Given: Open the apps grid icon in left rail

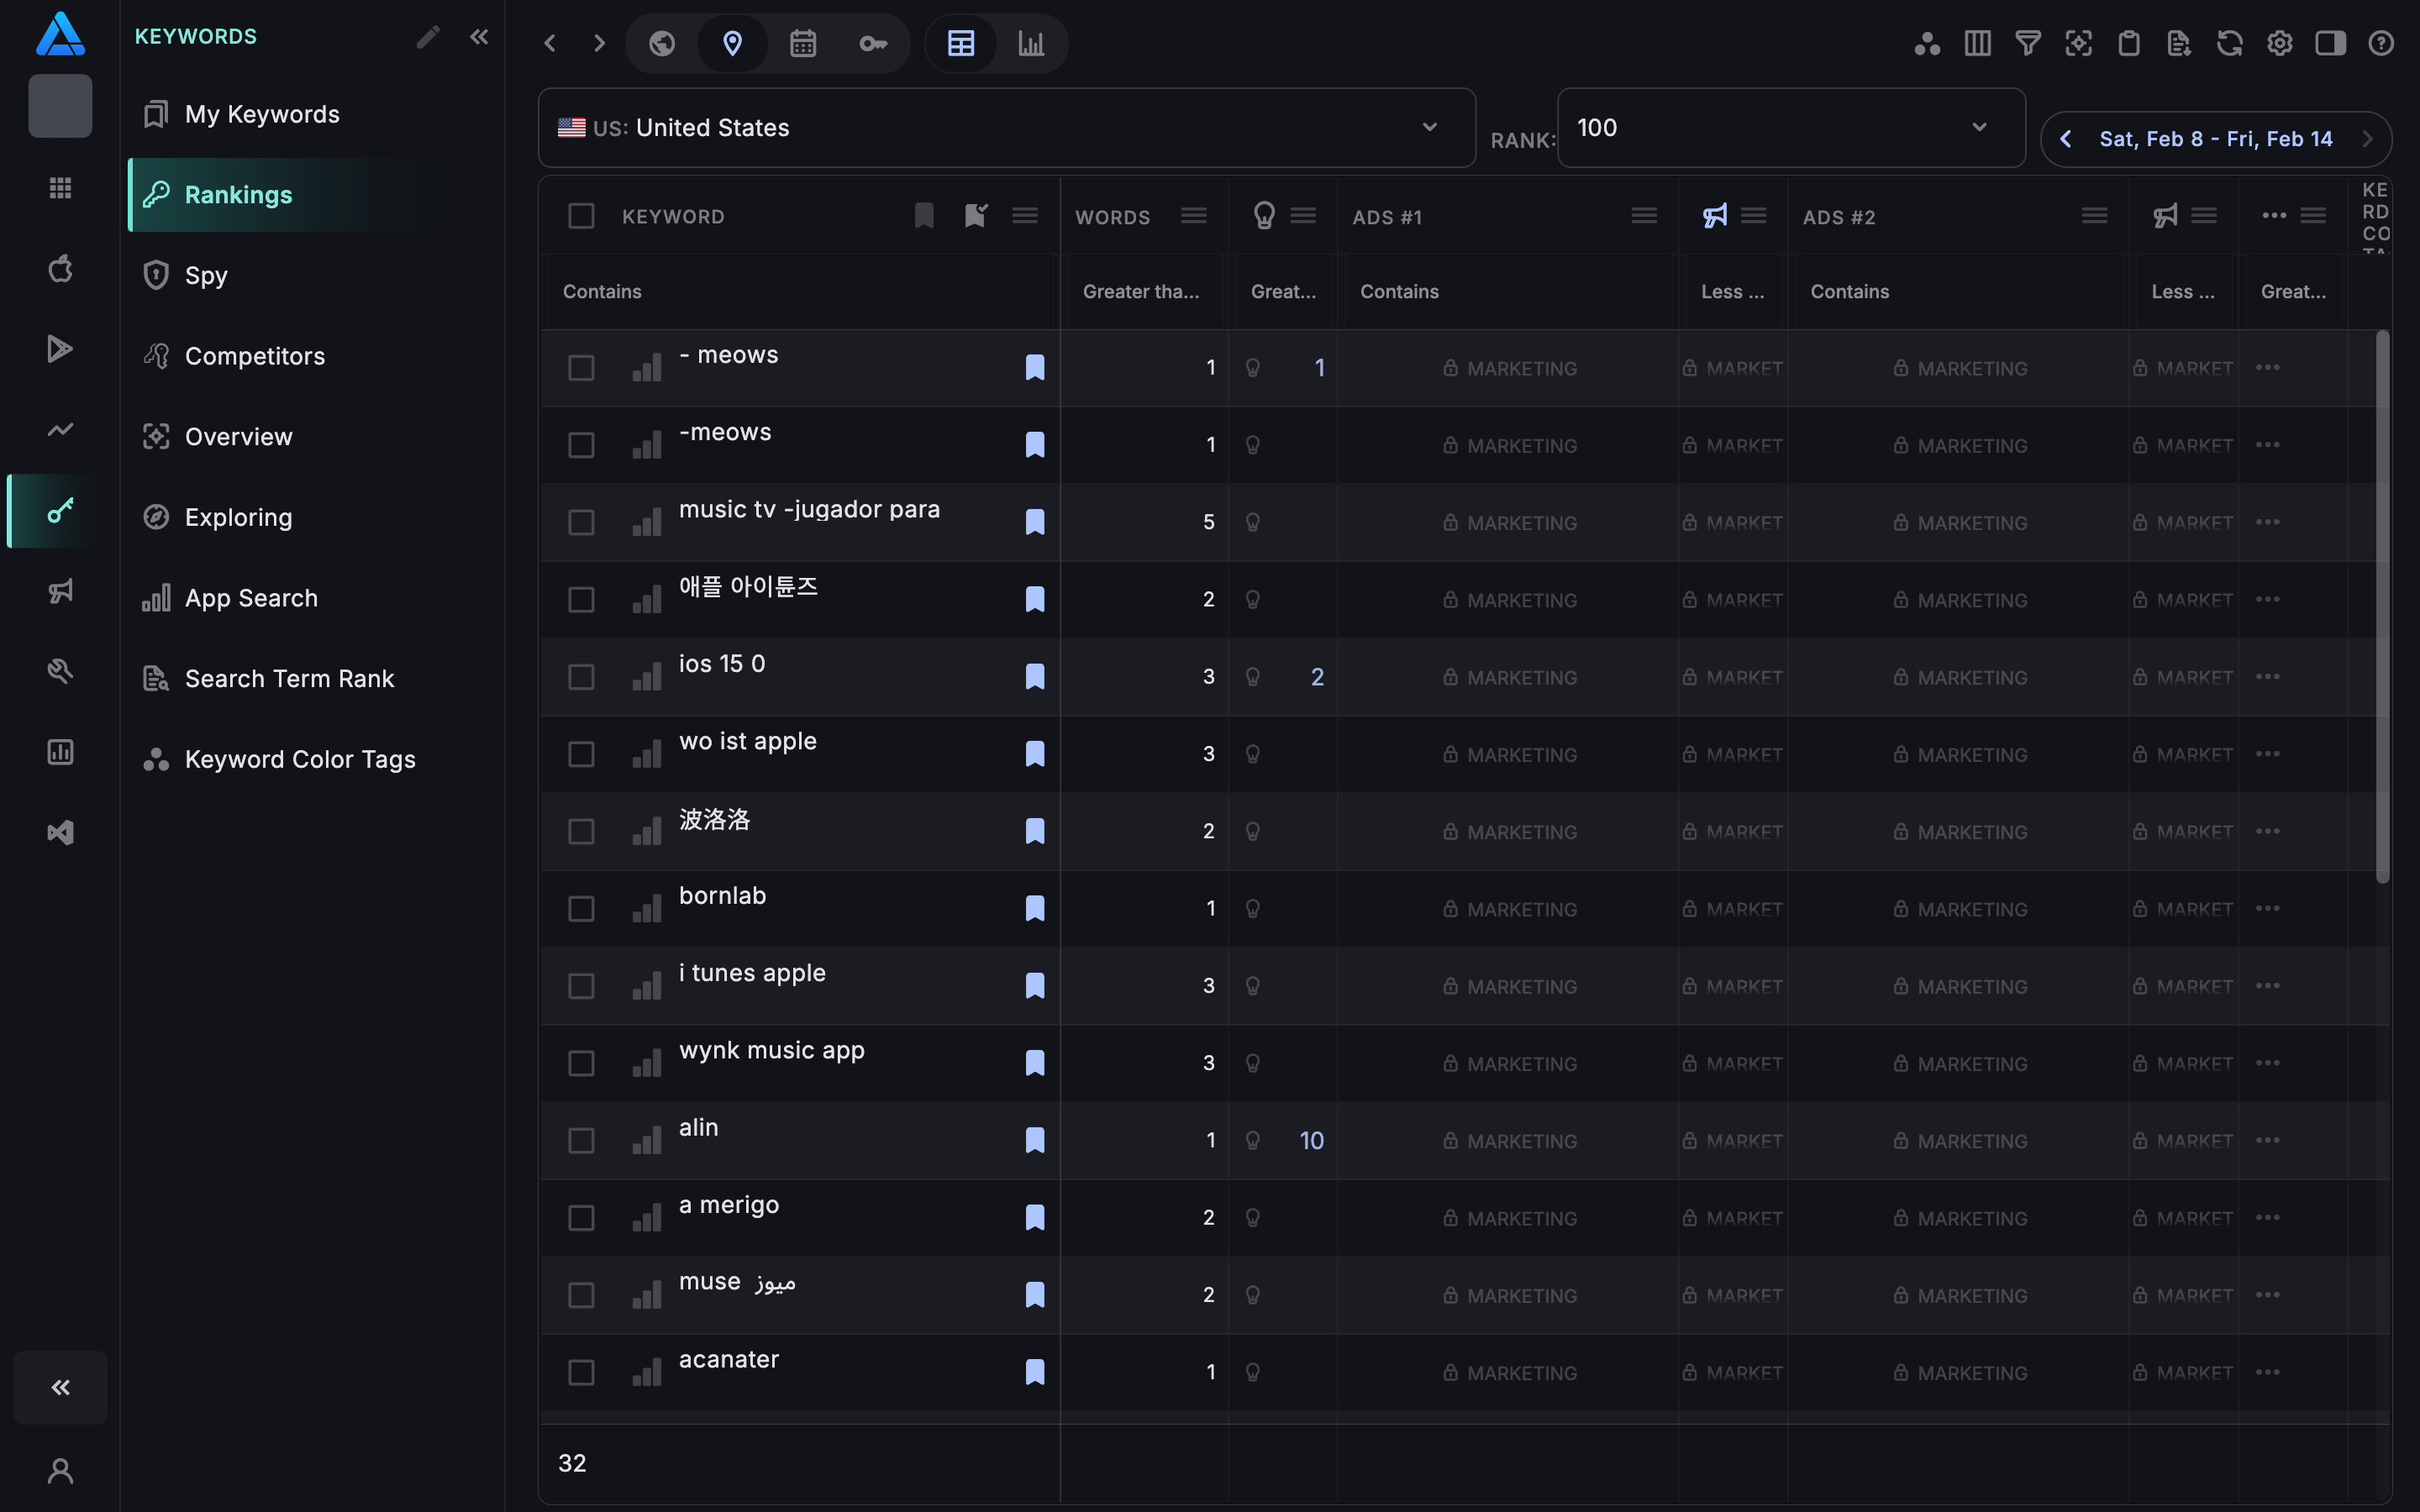Looking at the screenshot, I should 60,187.
